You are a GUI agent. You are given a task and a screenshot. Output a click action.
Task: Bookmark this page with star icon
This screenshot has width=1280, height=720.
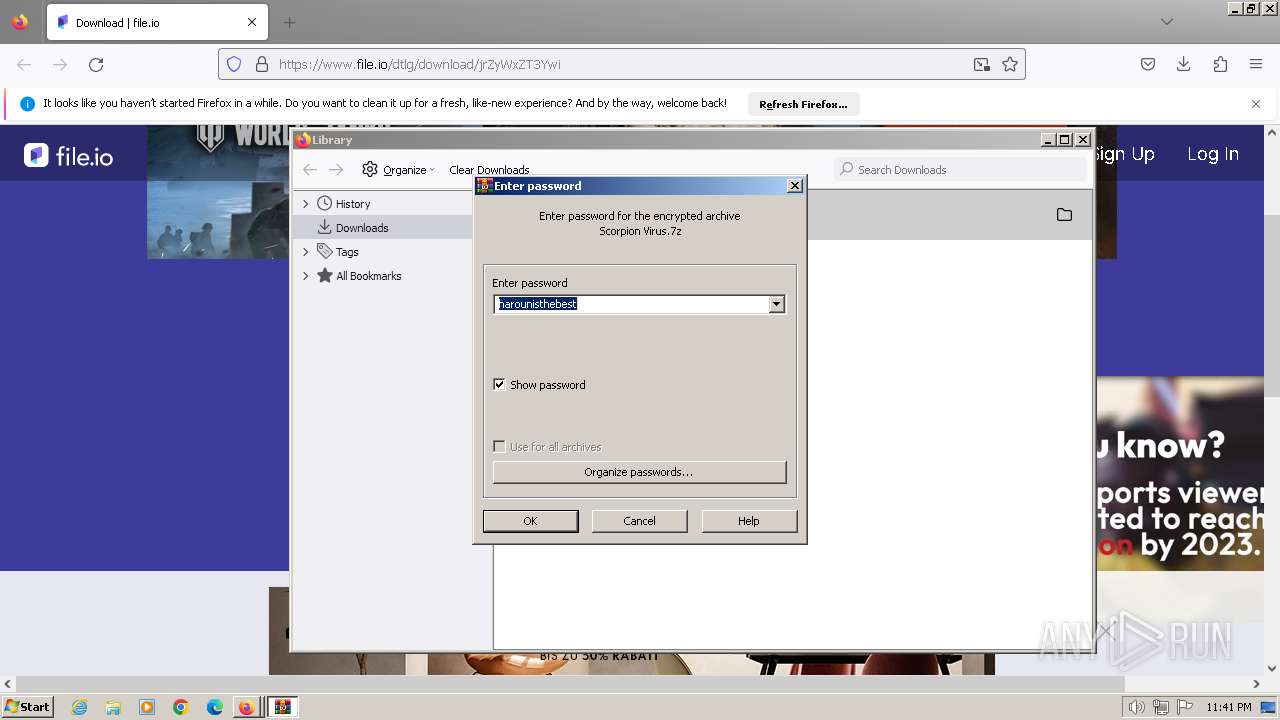[1010, 64]
